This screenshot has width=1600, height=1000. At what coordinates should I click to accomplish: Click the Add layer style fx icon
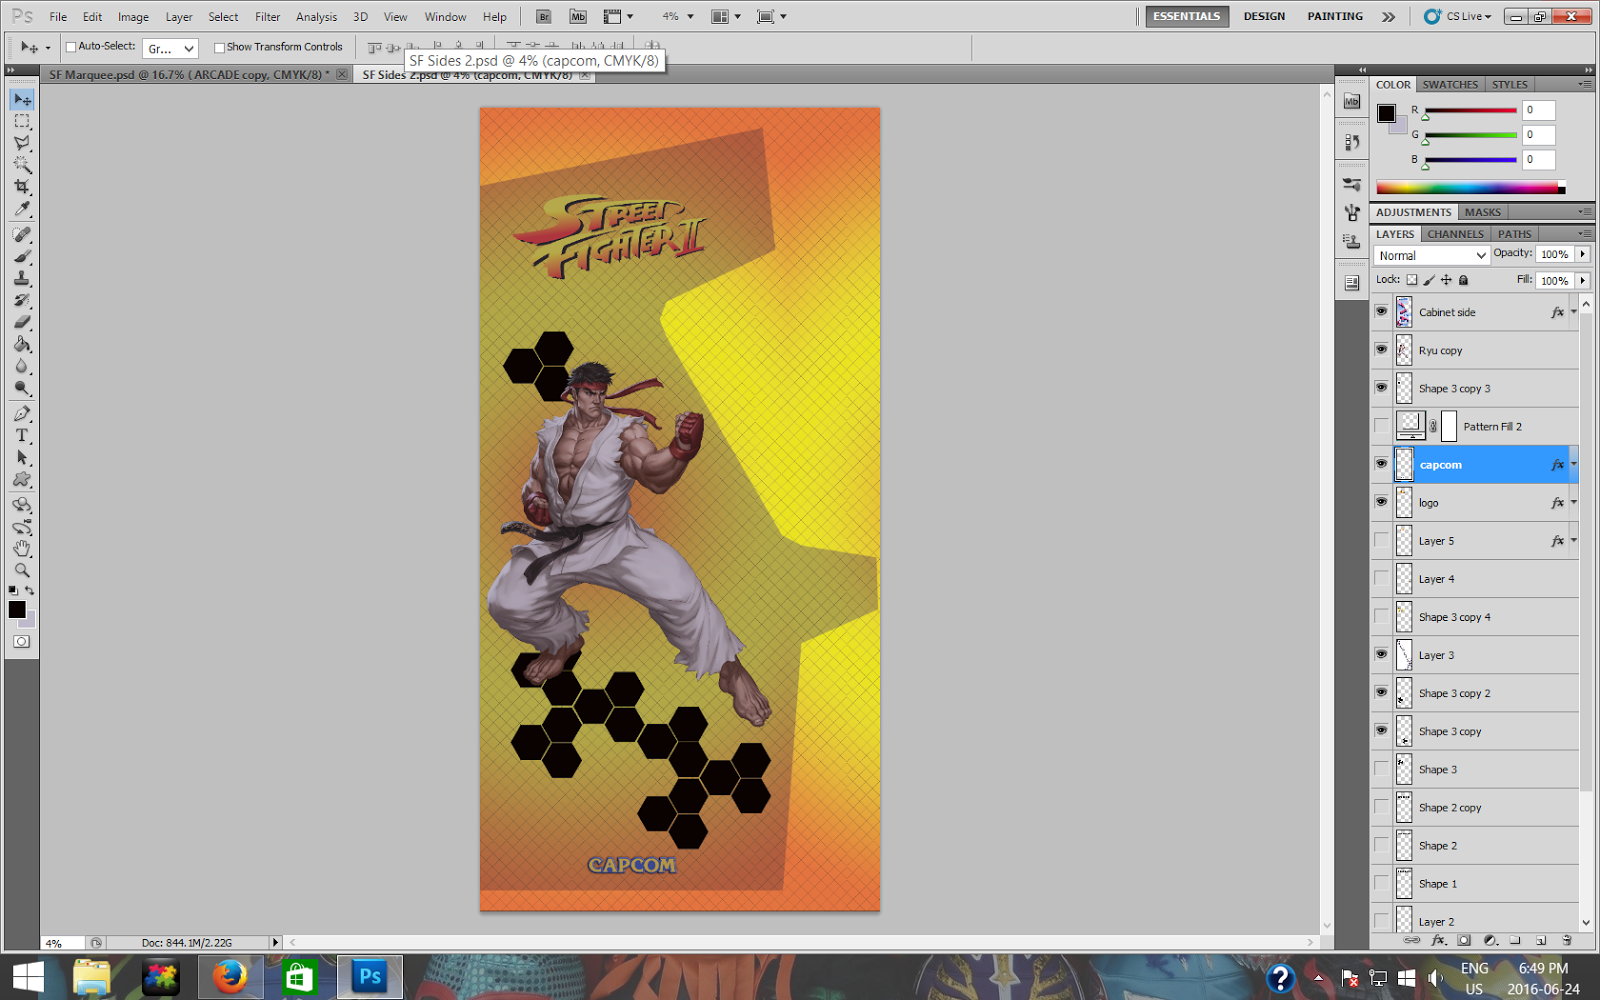[1439, 940]
